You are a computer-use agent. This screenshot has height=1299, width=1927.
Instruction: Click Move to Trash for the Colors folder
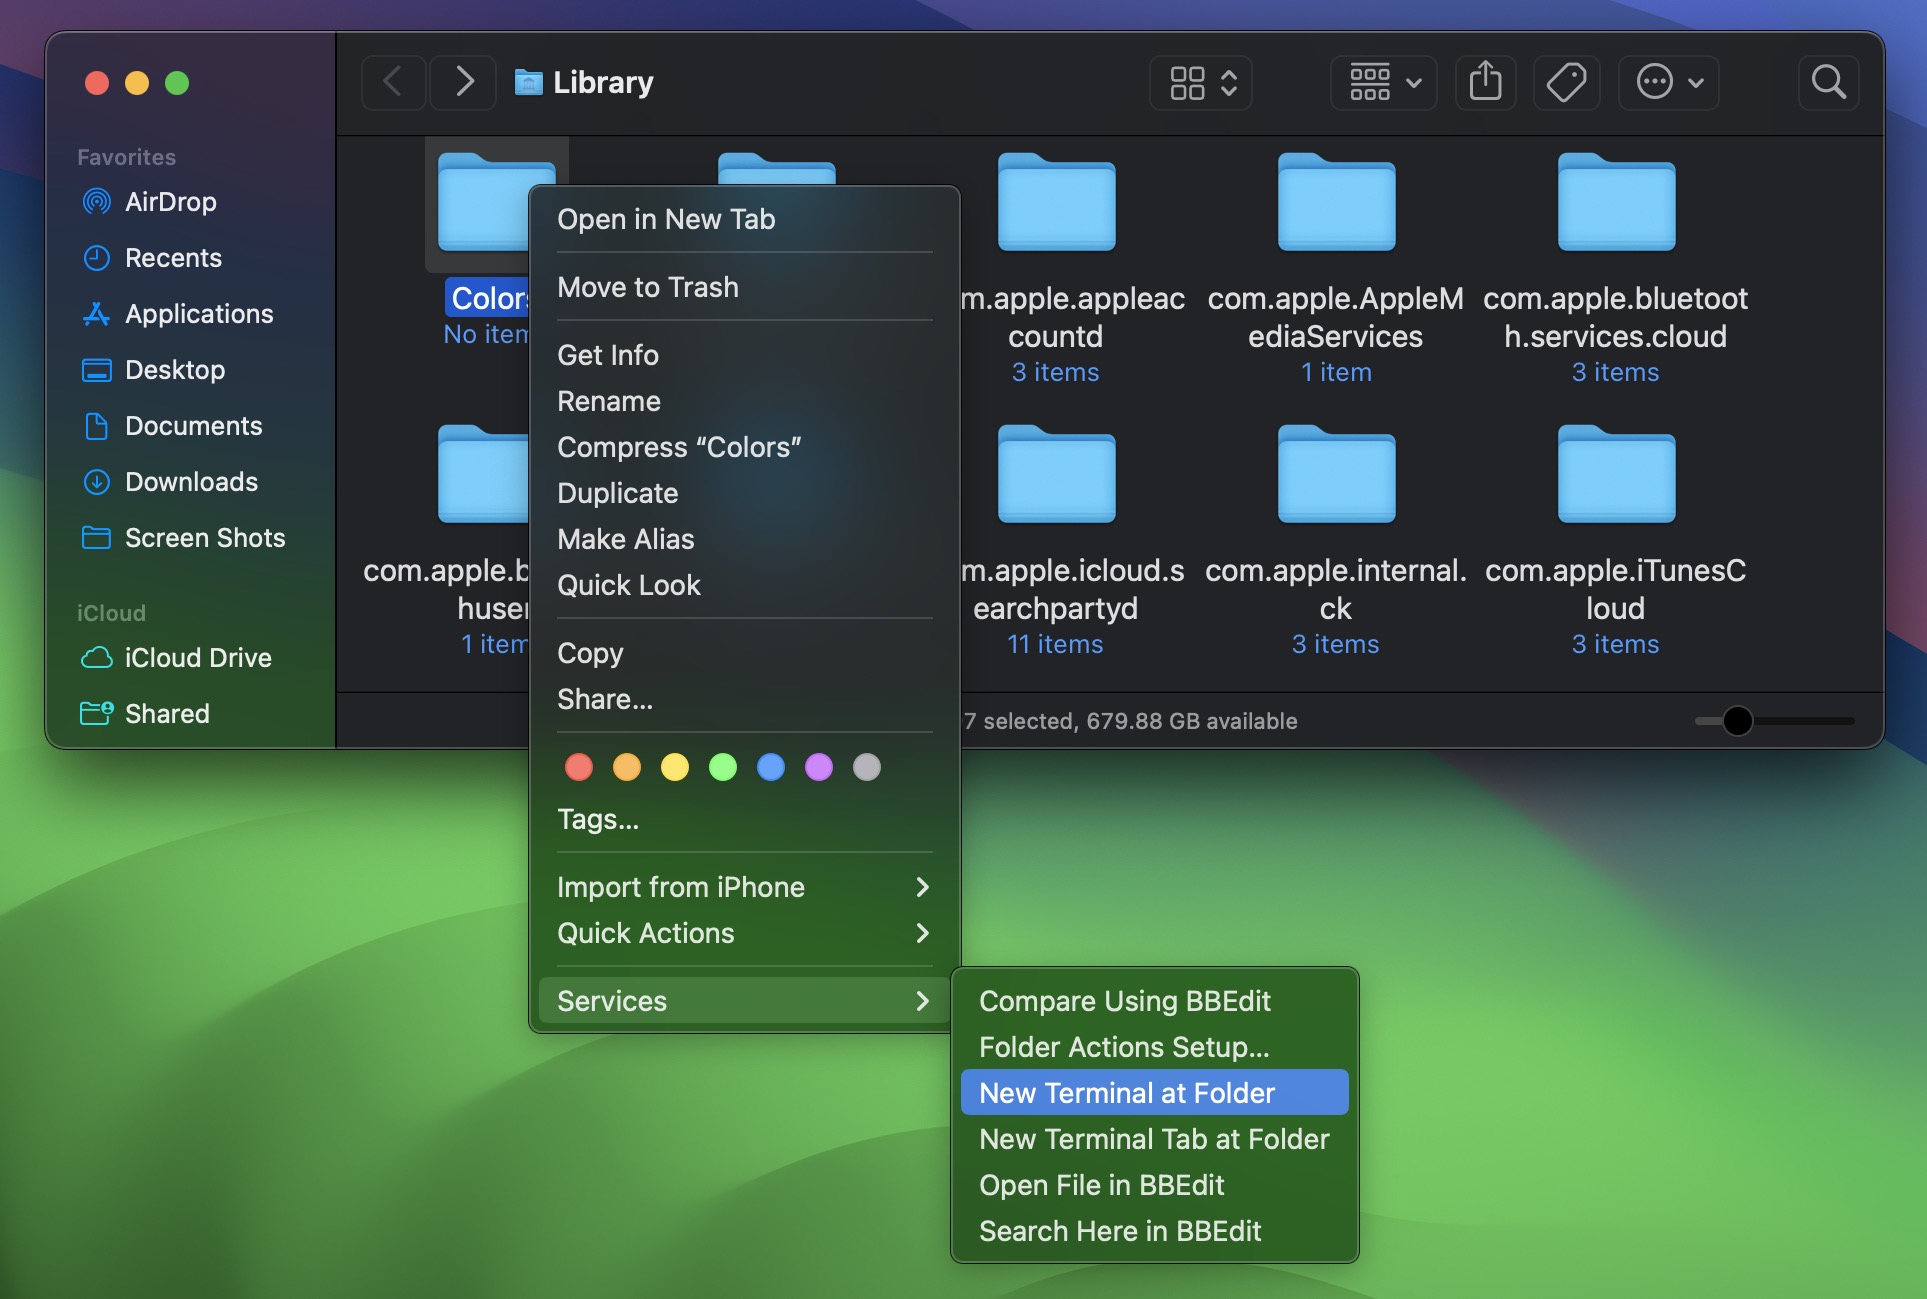(x=648, y=287)
